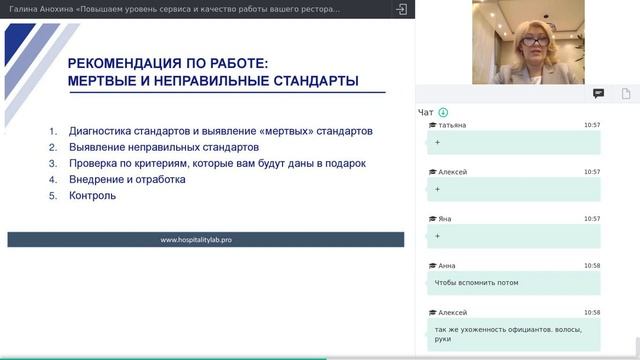Click the username Анна in chat
This screenshot has height=360, width=640.
[447, 266]
